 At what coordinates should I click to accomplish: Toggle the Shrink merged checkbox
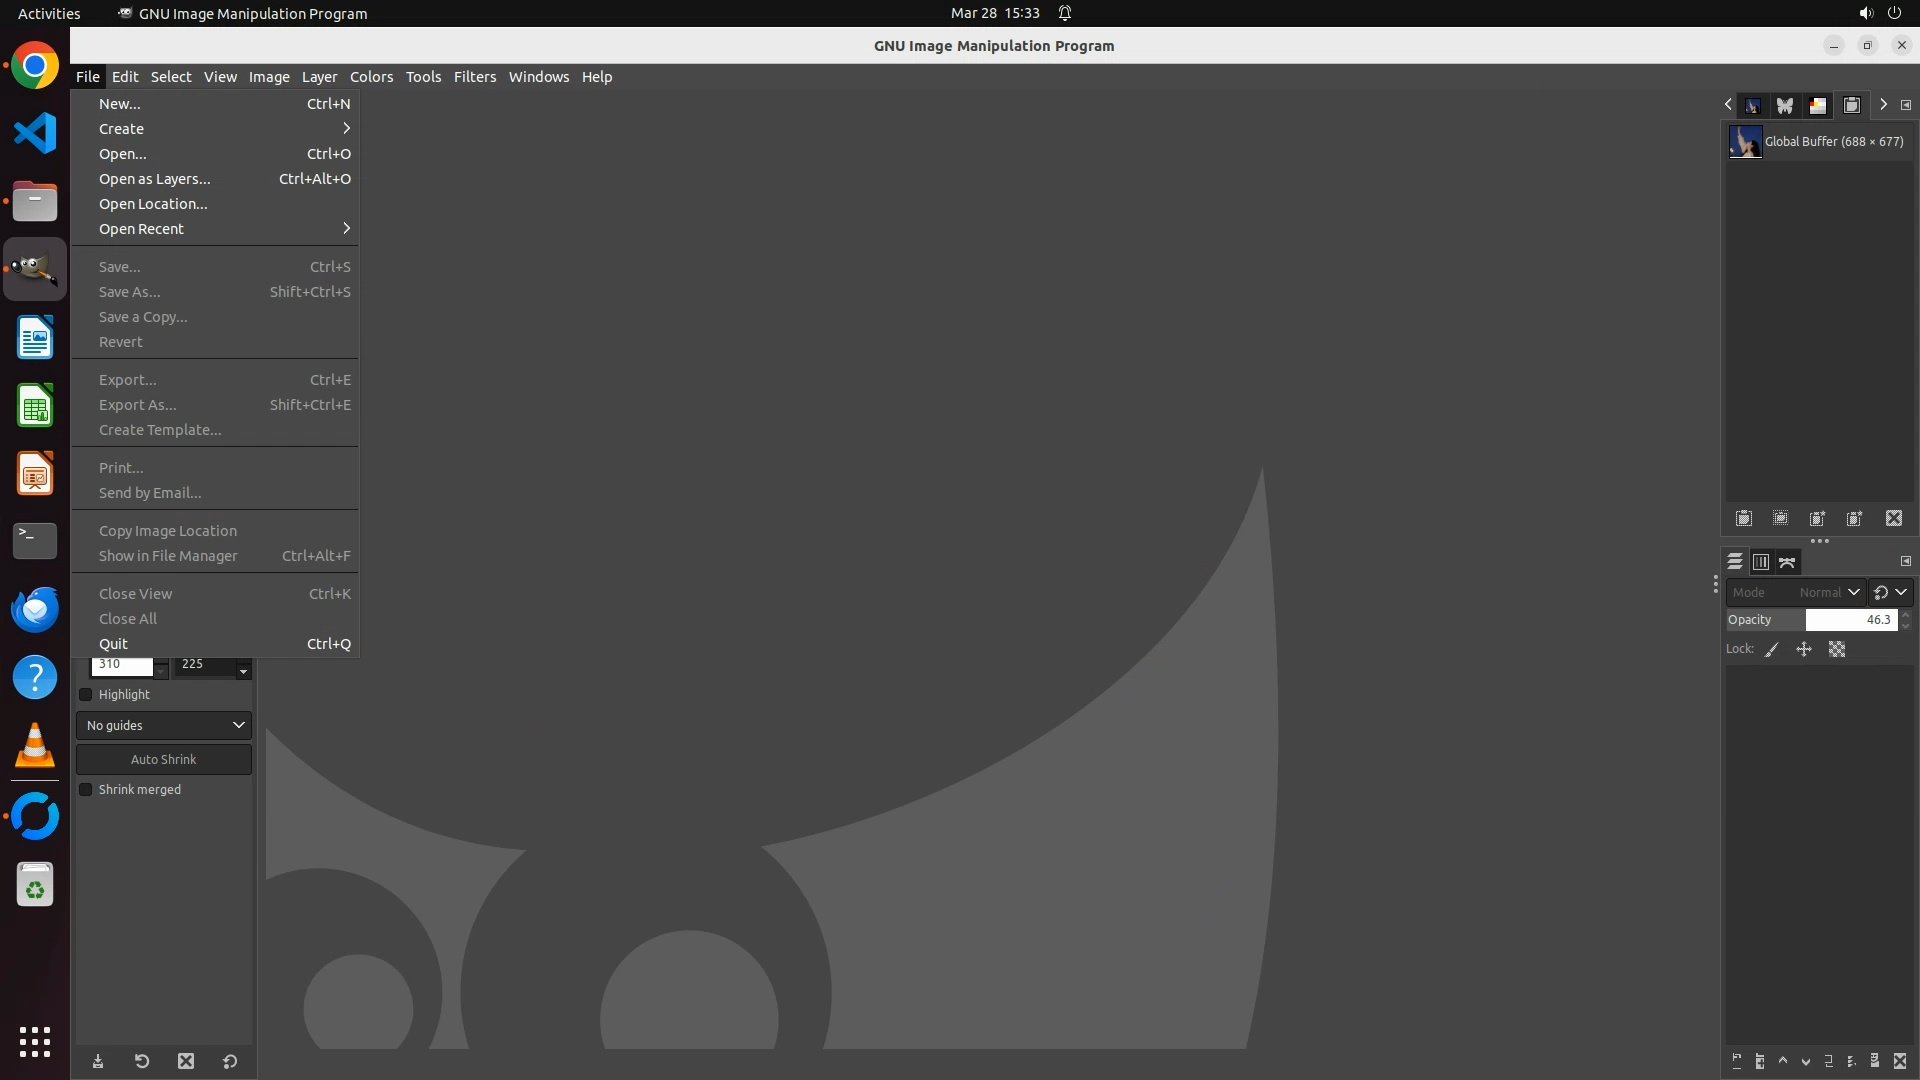coord(86,790)
